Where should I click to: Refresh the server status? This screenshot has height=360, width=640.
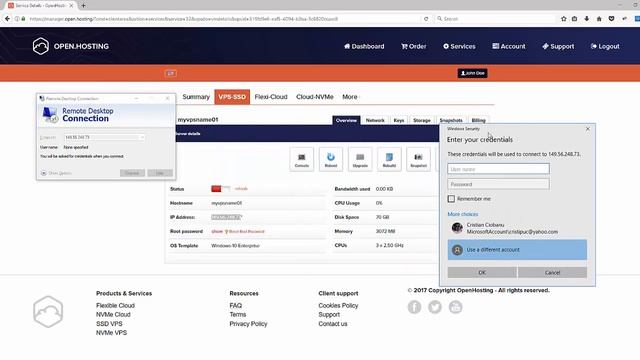click(x=241, y=189)
